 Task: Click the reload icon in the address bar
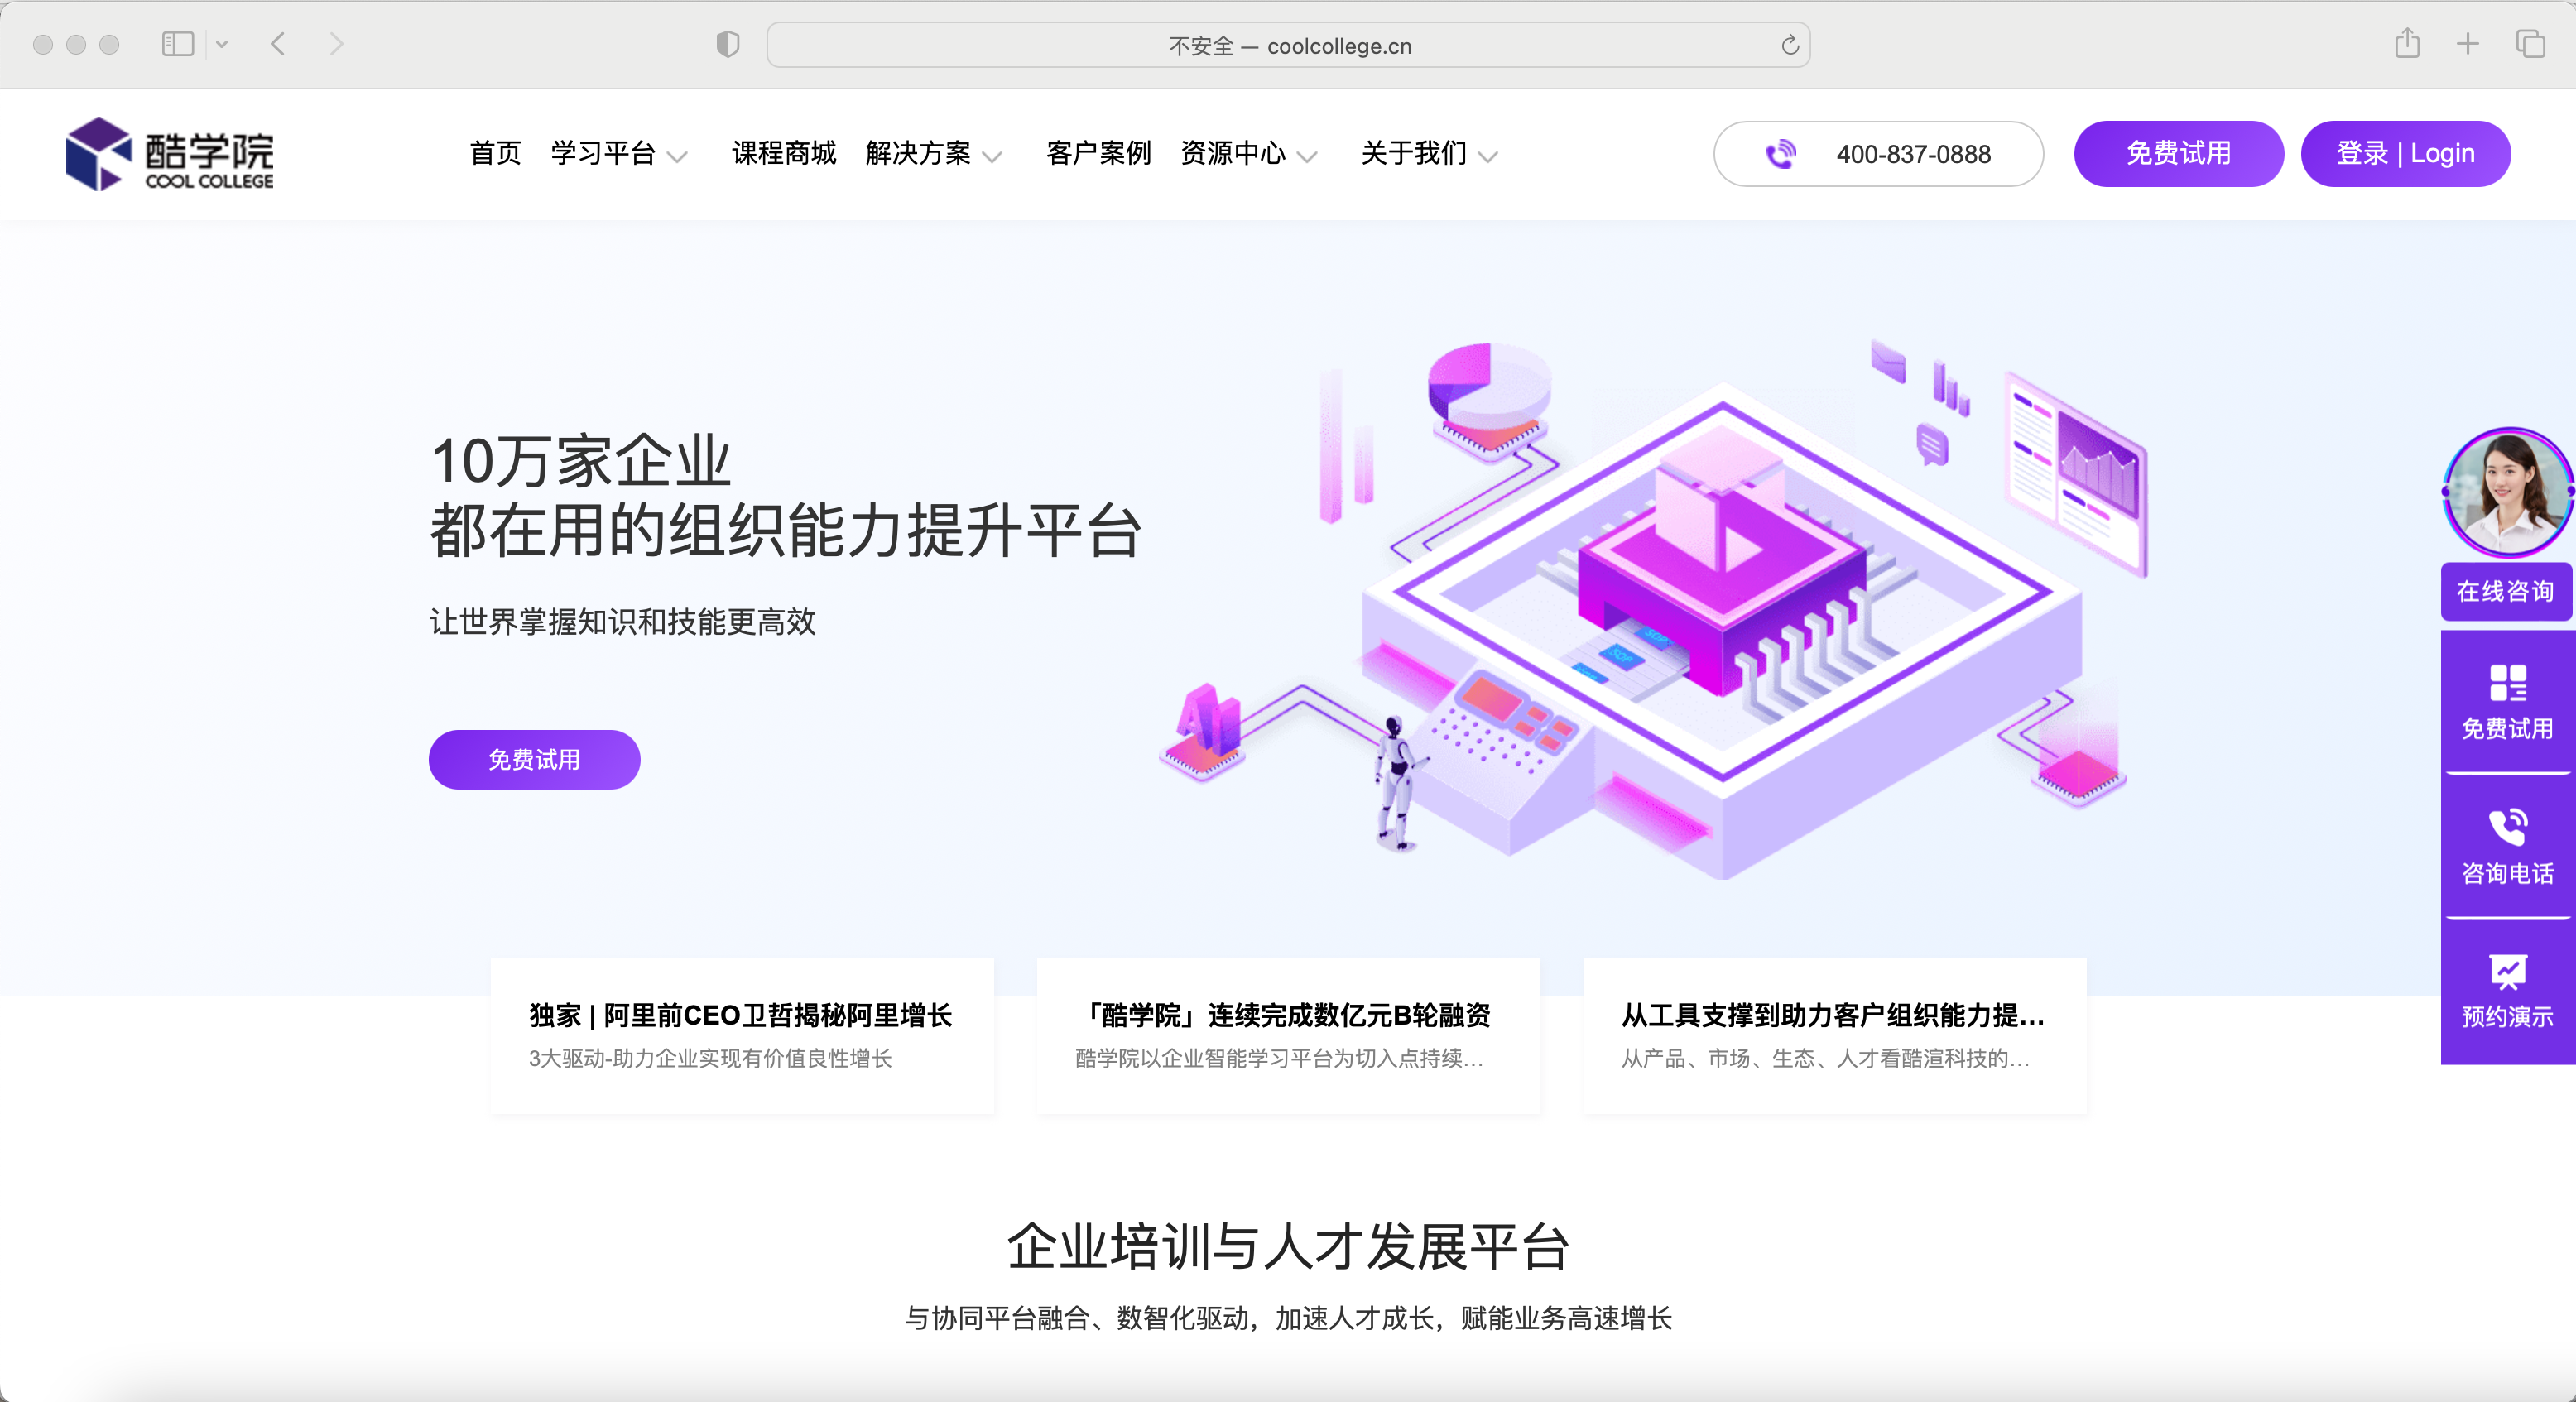[x=1788, y=44]
